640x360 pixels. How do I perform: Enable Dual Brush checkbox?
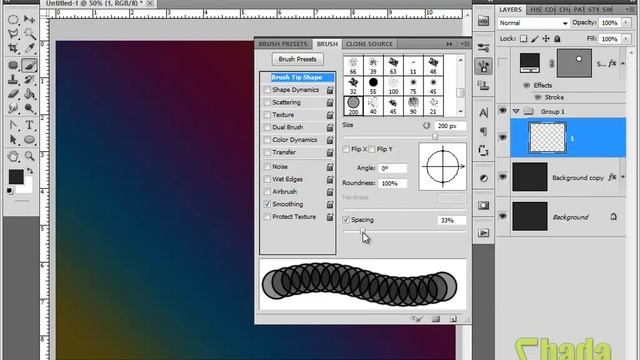pos(267,127)
